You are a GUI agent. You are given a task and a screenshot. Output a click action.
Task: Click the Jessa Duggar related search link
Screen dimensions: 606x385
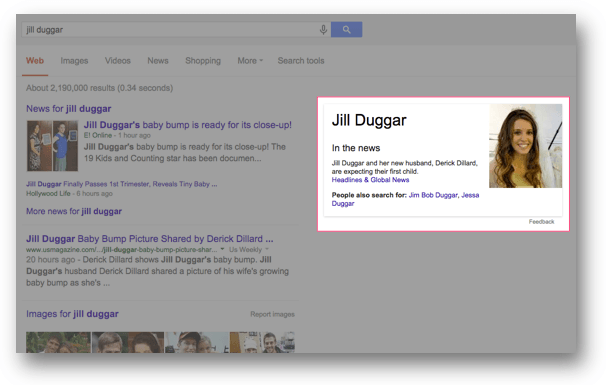(470, 195)
